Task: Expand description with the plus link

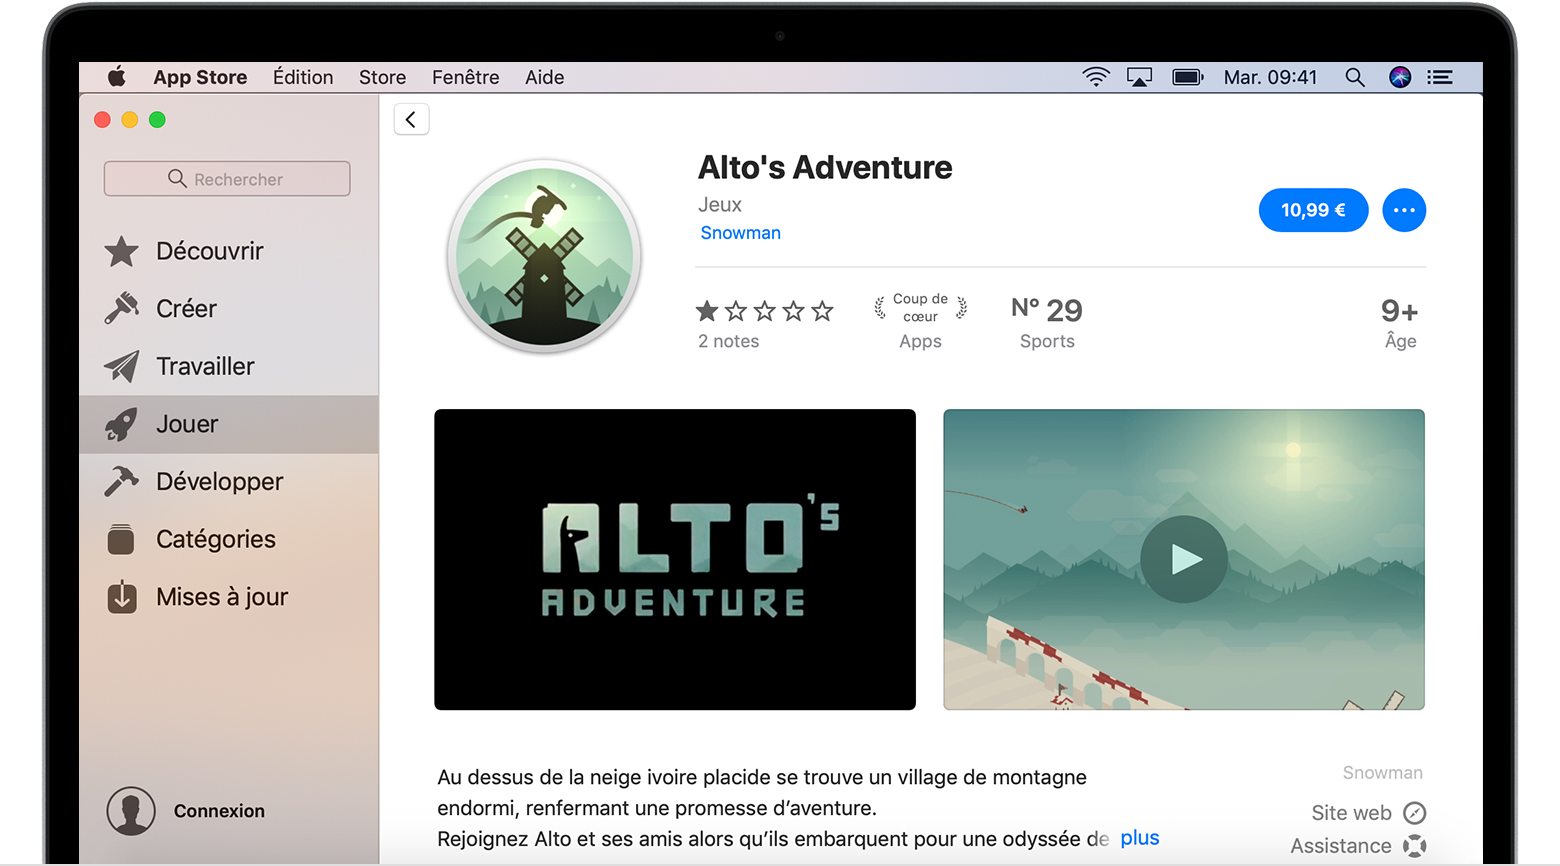Action: point(1139,838)
